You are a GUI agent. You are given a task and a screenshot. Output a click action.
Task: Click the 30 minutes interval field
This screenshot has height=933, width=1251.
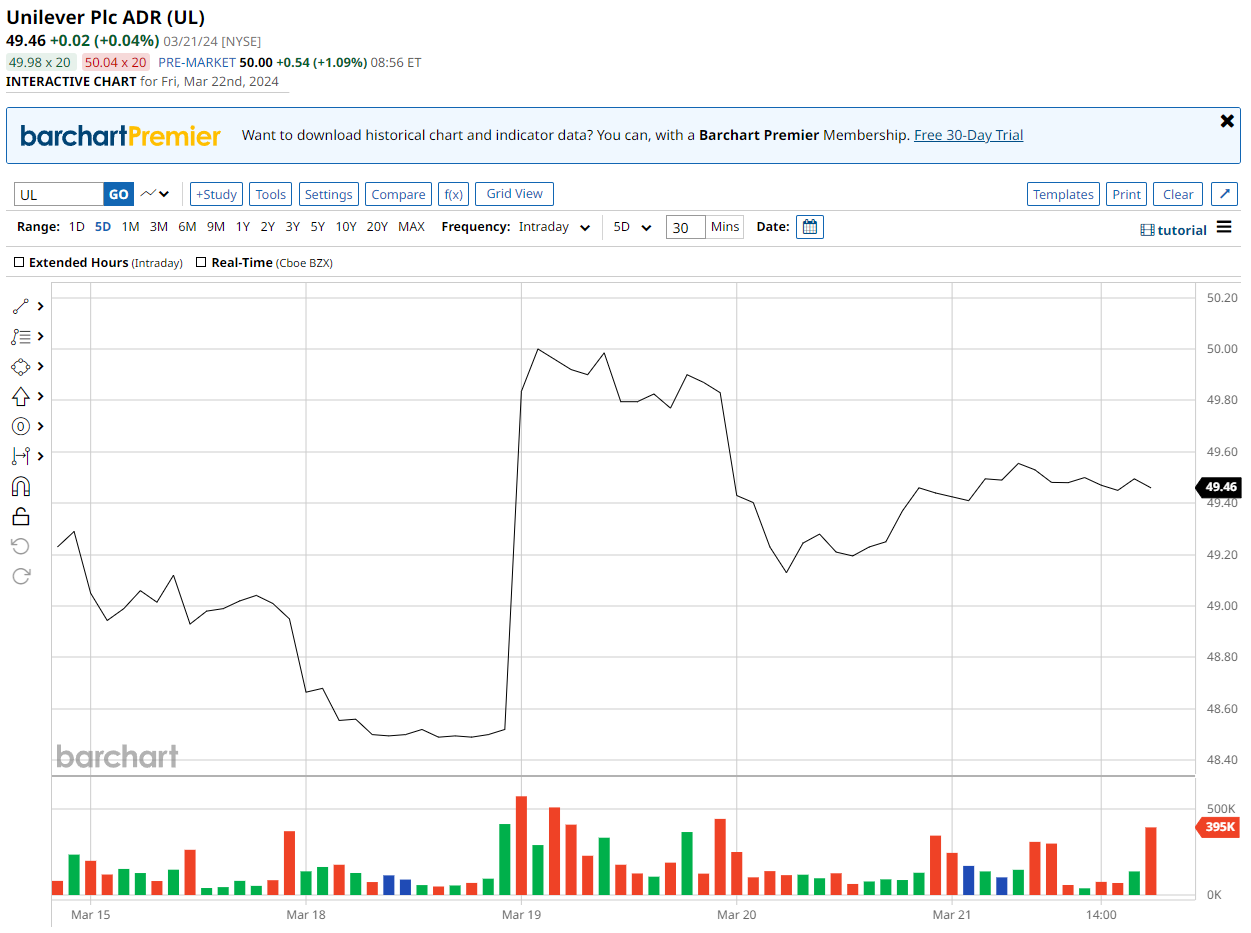click(685, 227)
